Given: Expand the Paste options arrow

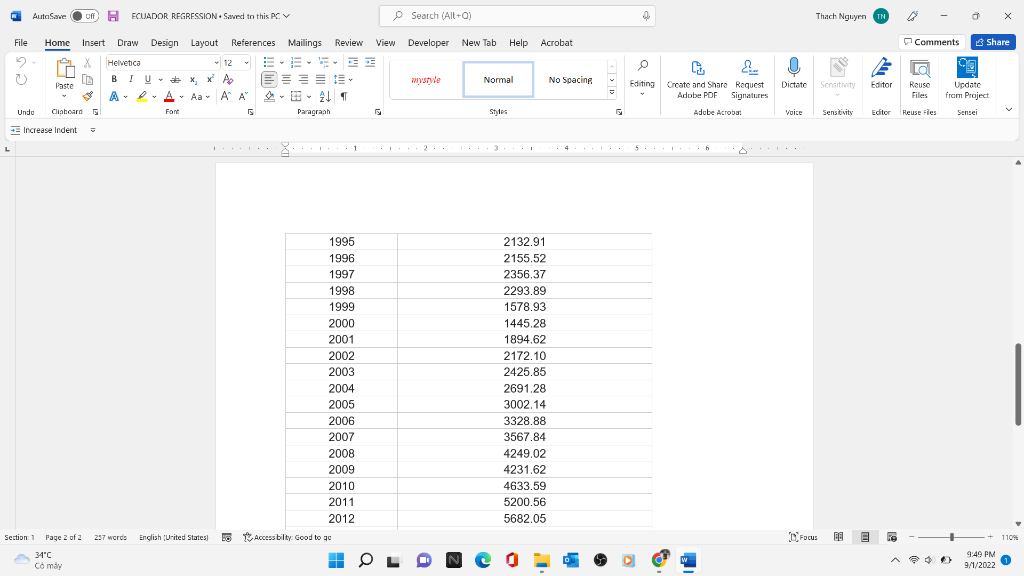Looking at the screenshot, I should point(64,96).
